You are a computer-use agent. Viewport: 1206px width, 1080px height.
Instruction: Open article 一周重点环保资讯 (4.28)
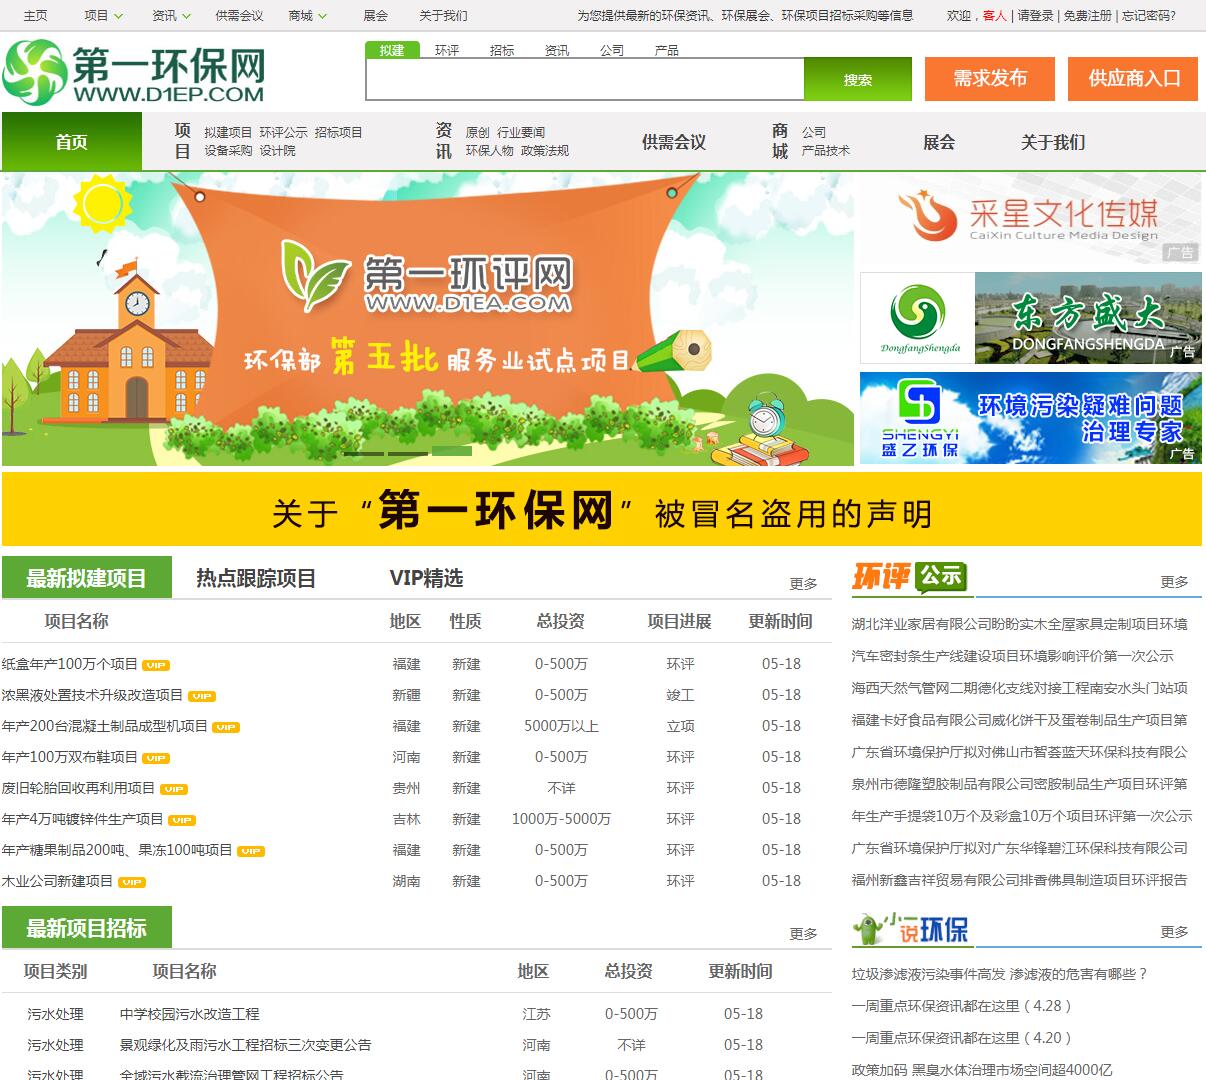click(961, 1006)
